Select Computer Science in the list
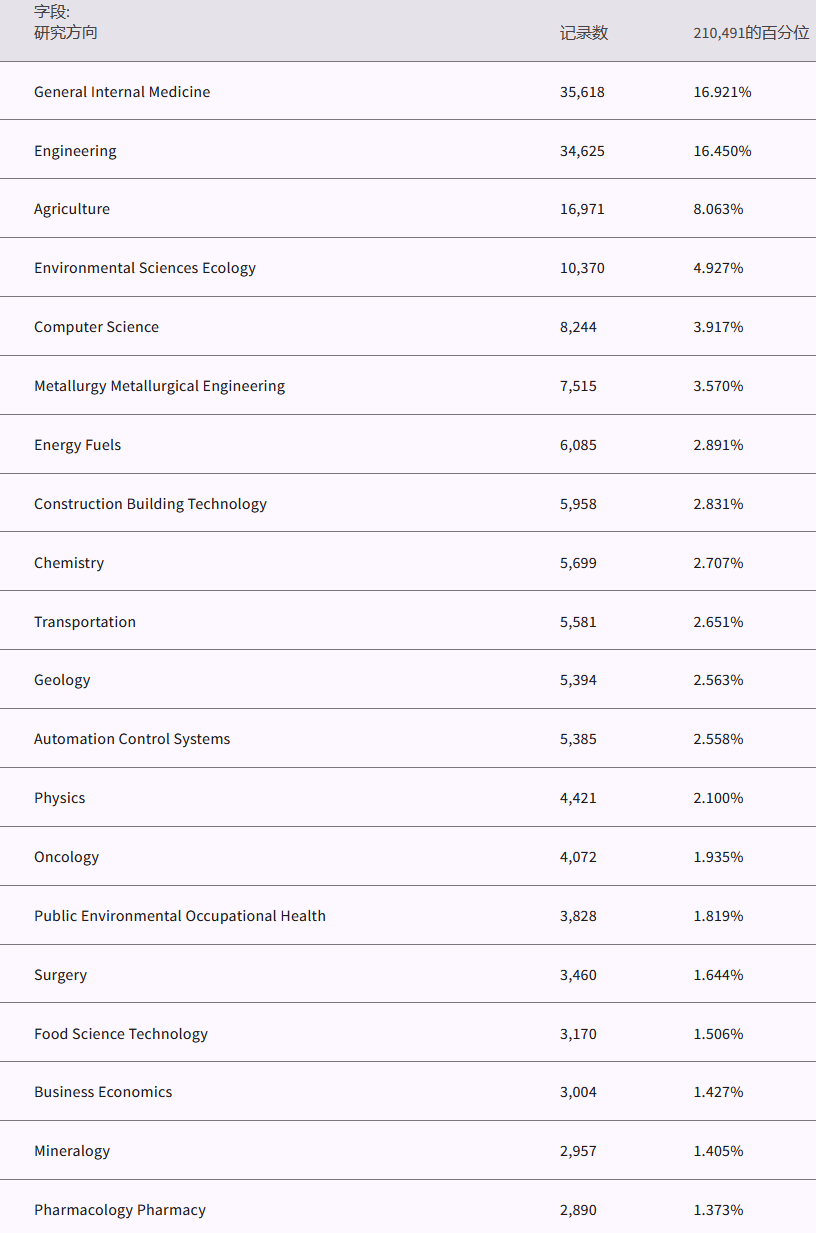The height and width of the screenshot is (1233, 816). coord(96,327)
